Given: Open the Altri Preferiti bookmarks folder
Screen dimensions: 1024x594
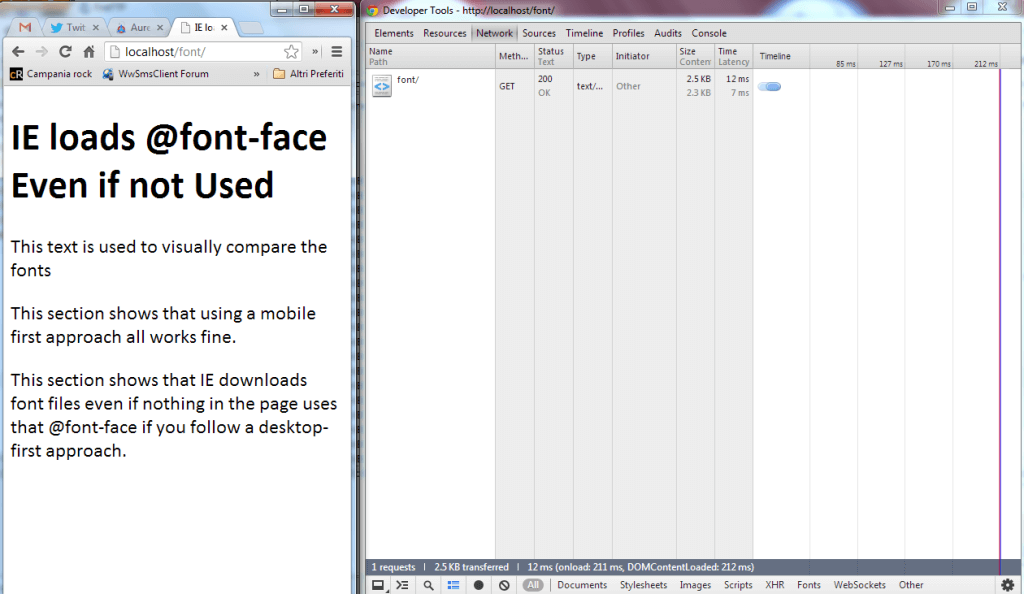Looking at the screenshot, I should click(x=307, y=73).
